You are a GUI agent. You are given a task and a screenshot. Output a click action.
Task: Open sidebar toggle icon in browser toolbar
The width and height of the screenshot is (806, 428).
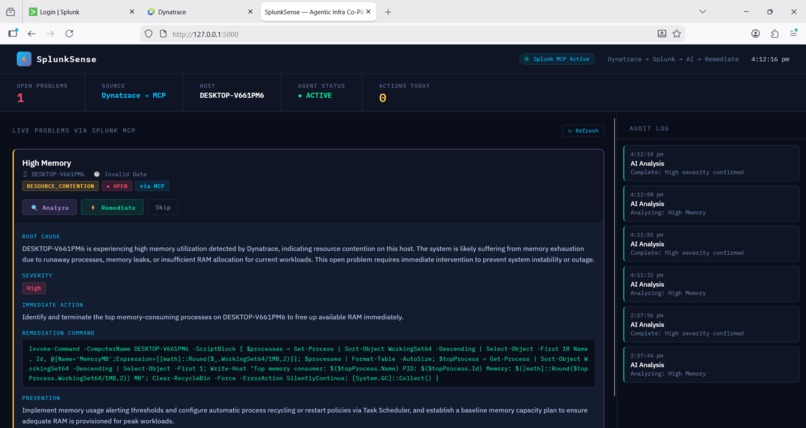click(x=13, y=33)
